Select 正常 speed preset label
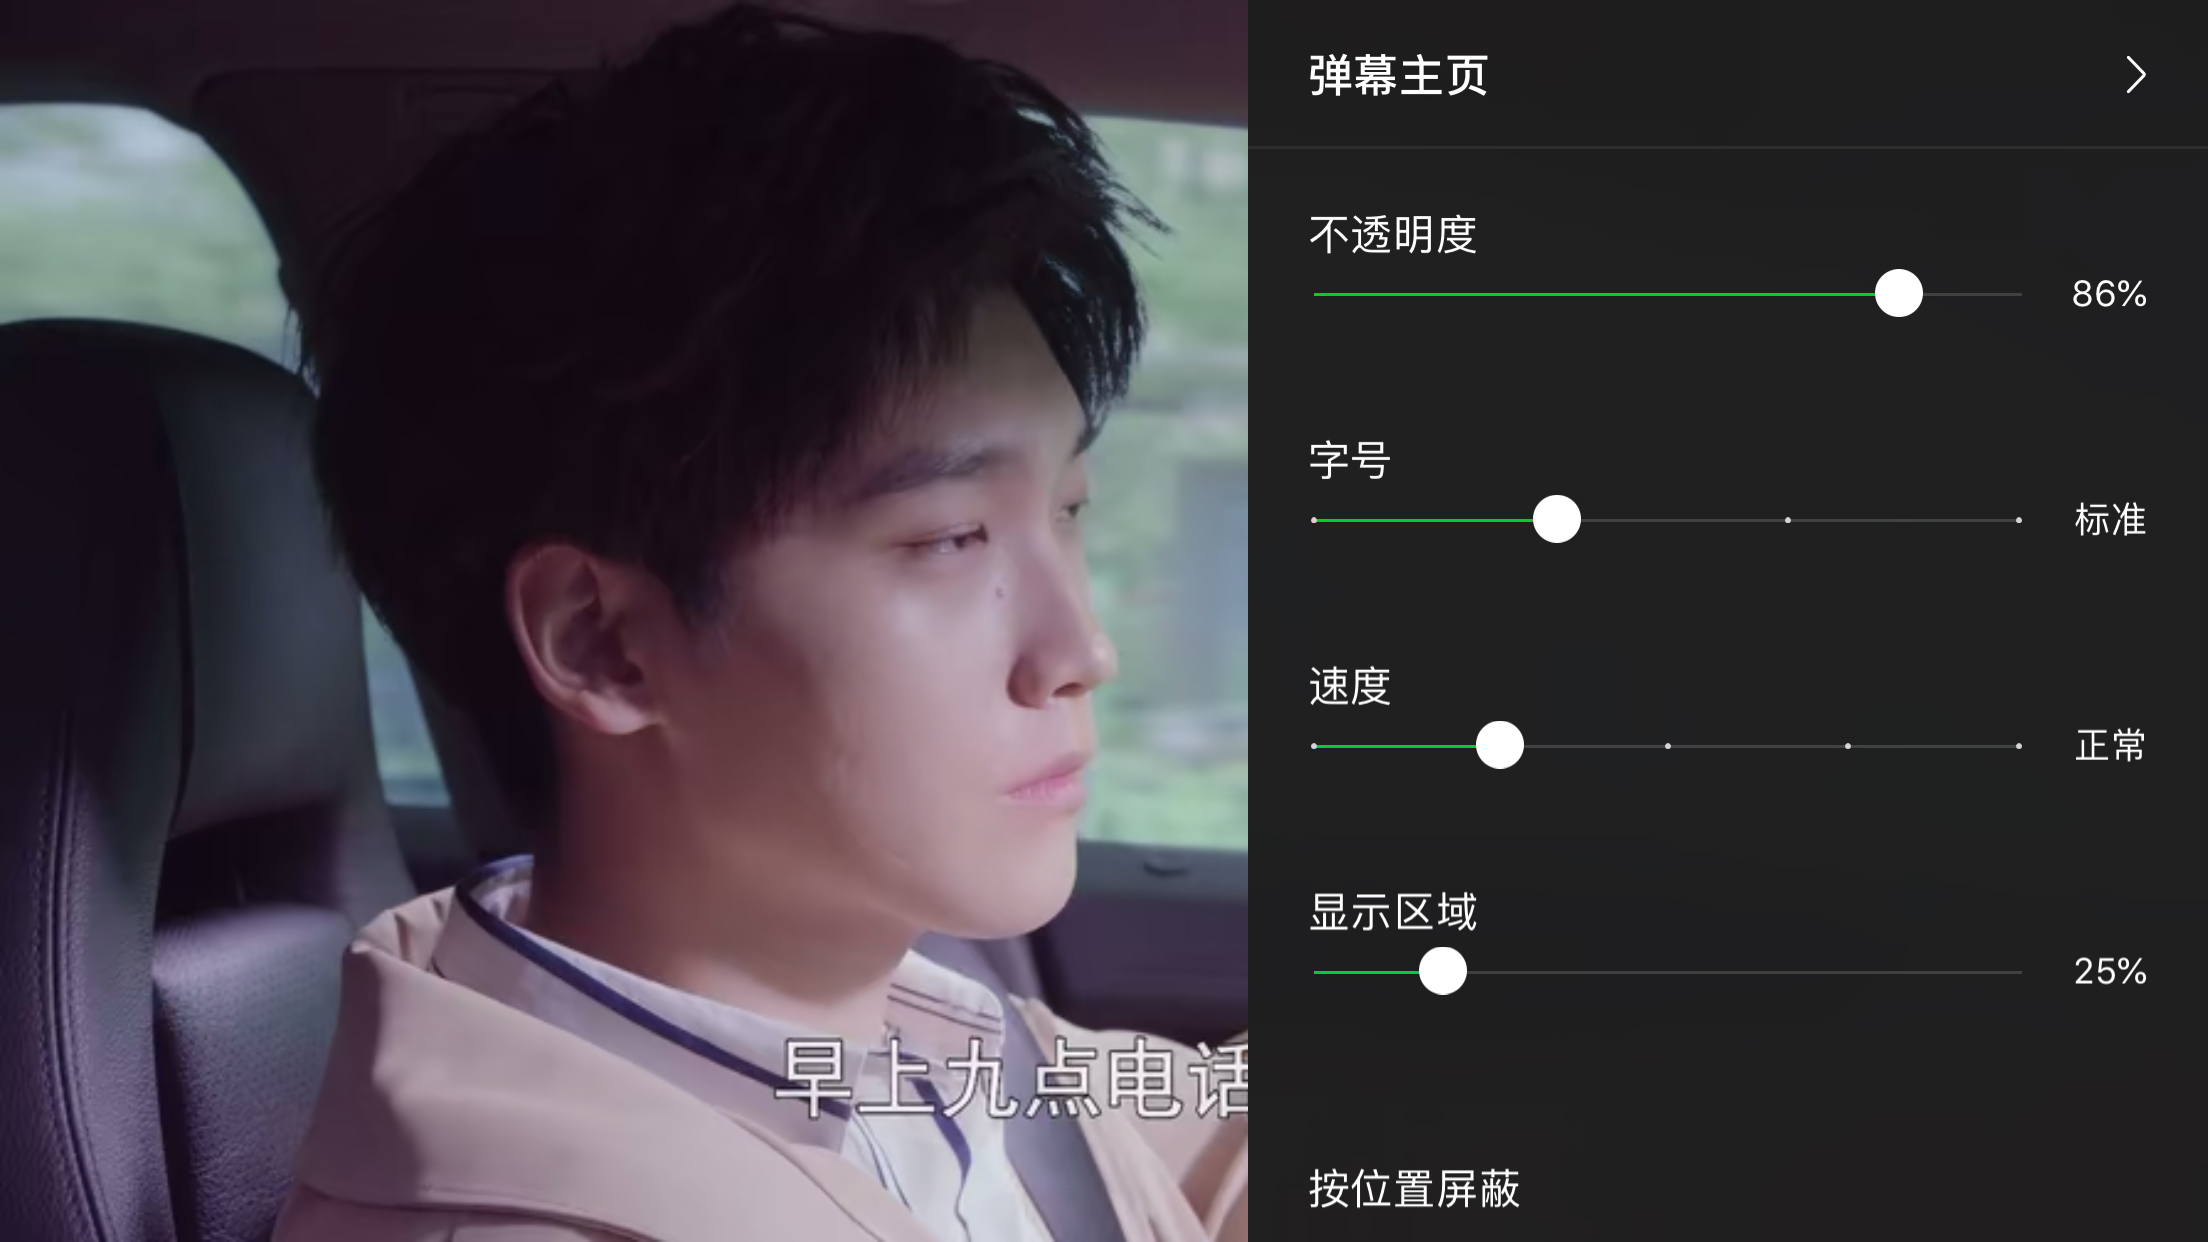 (x=2109, y=745)
